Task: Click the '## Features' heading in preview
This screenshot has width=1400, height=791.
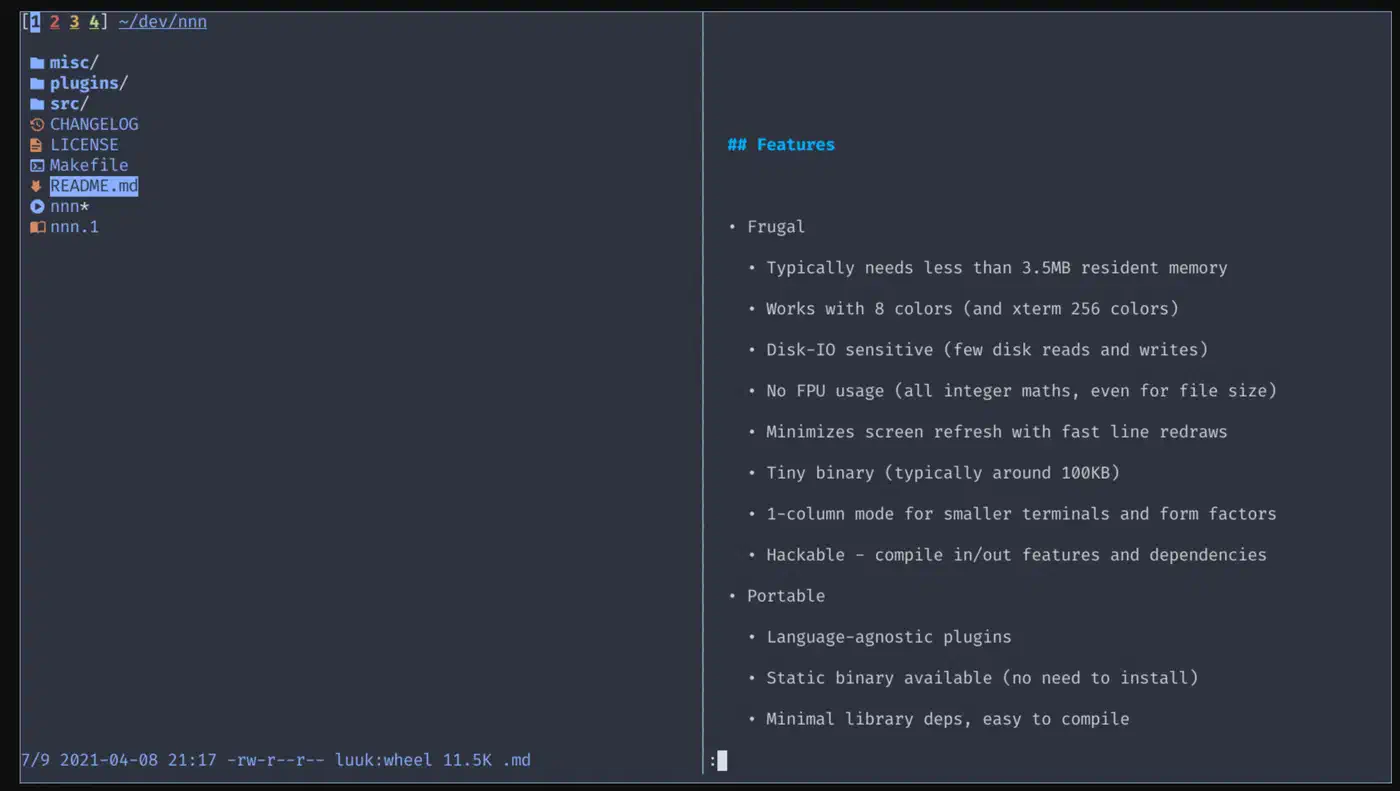Action: tap(781, 145)
